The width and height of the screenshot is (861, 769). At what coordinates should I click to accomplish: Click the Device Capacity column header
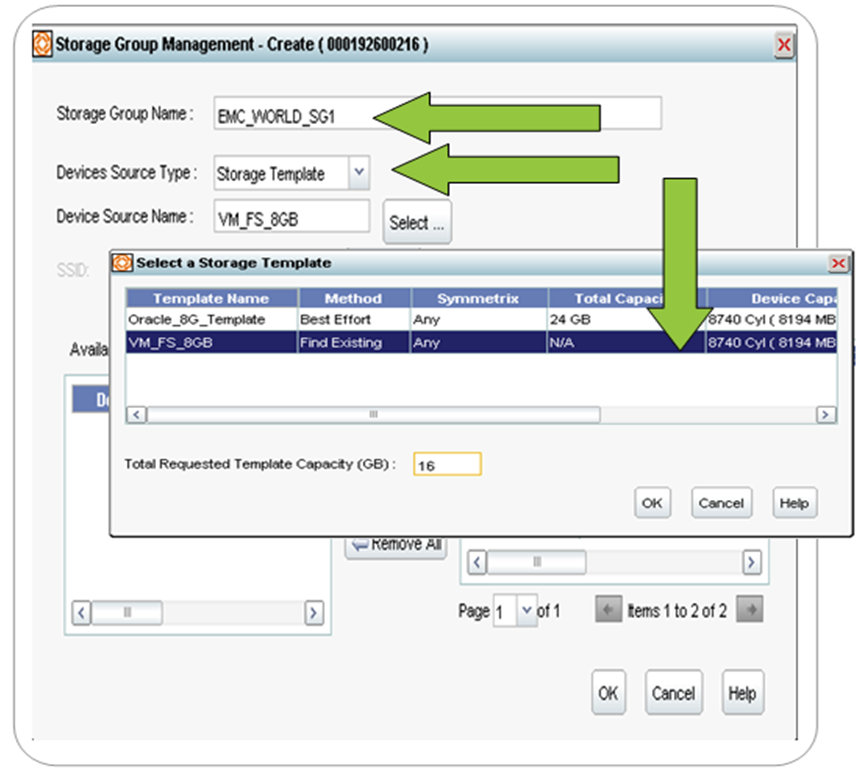[x=771, y=298]
